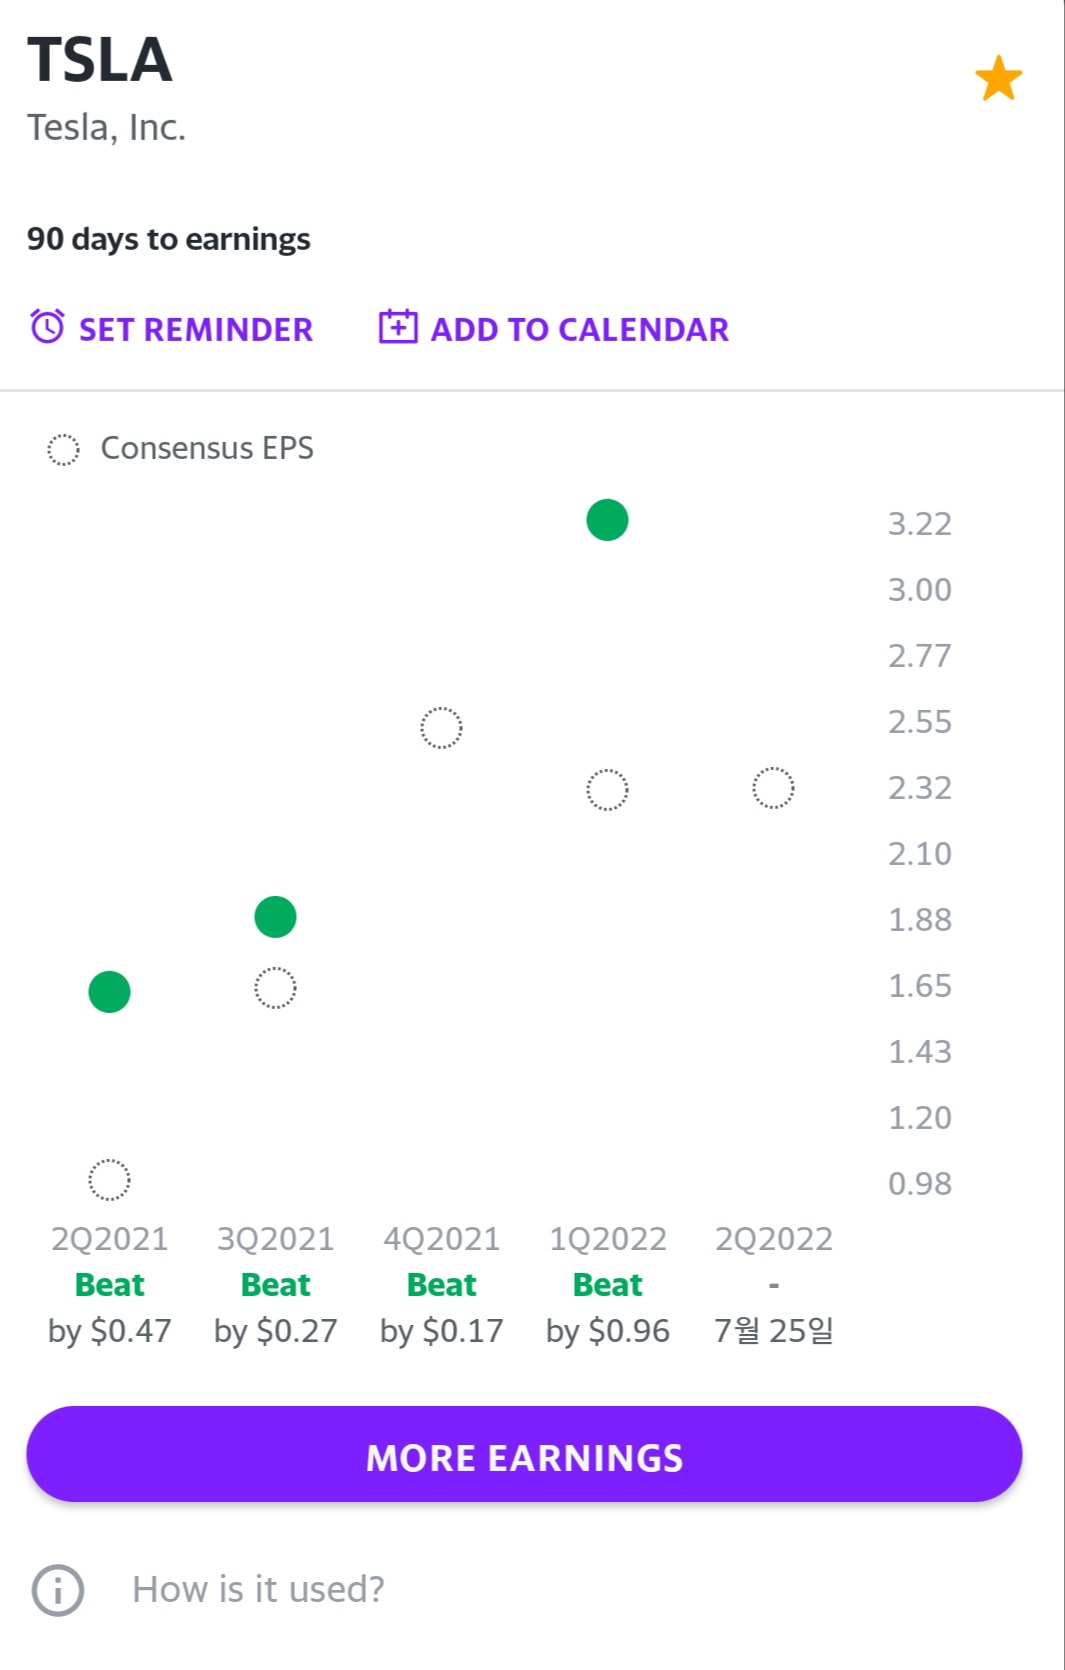
Task: Select the 4Q2021 consensus EPS dotted circle
Action: (441, 728)
